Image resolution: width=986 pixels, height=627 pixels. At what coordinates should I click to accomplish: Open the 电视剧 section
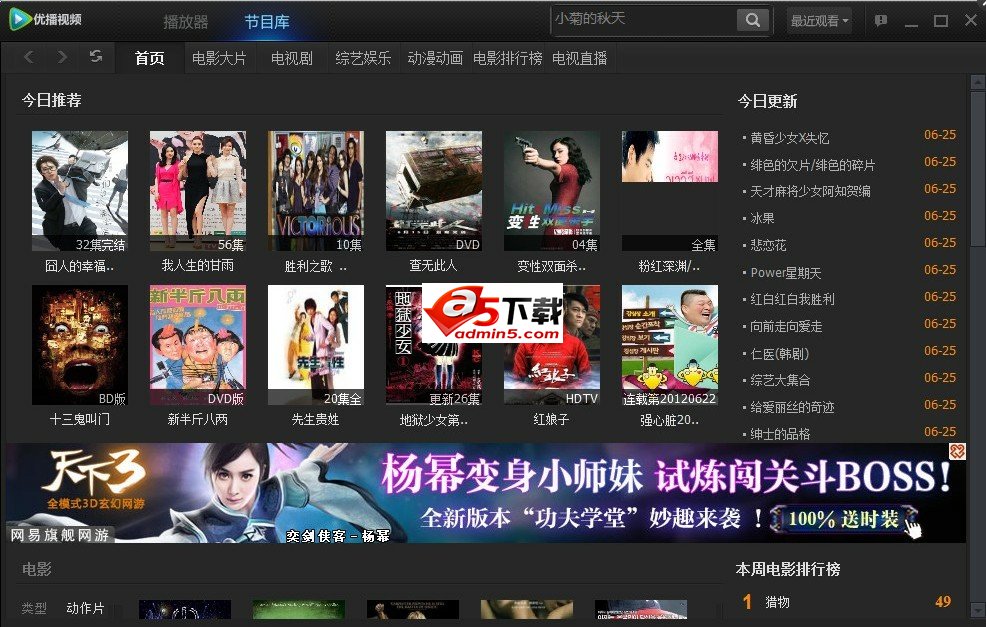pos(292,58)
